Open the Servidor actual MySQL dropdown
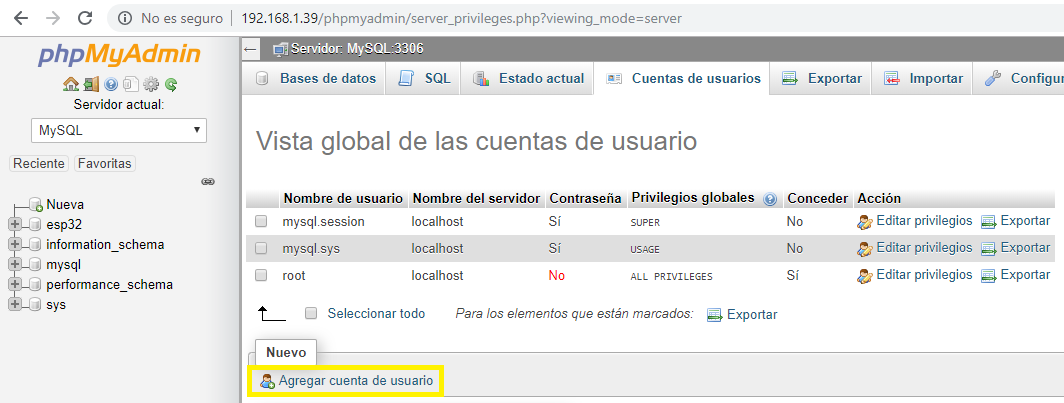 point(119,131)
